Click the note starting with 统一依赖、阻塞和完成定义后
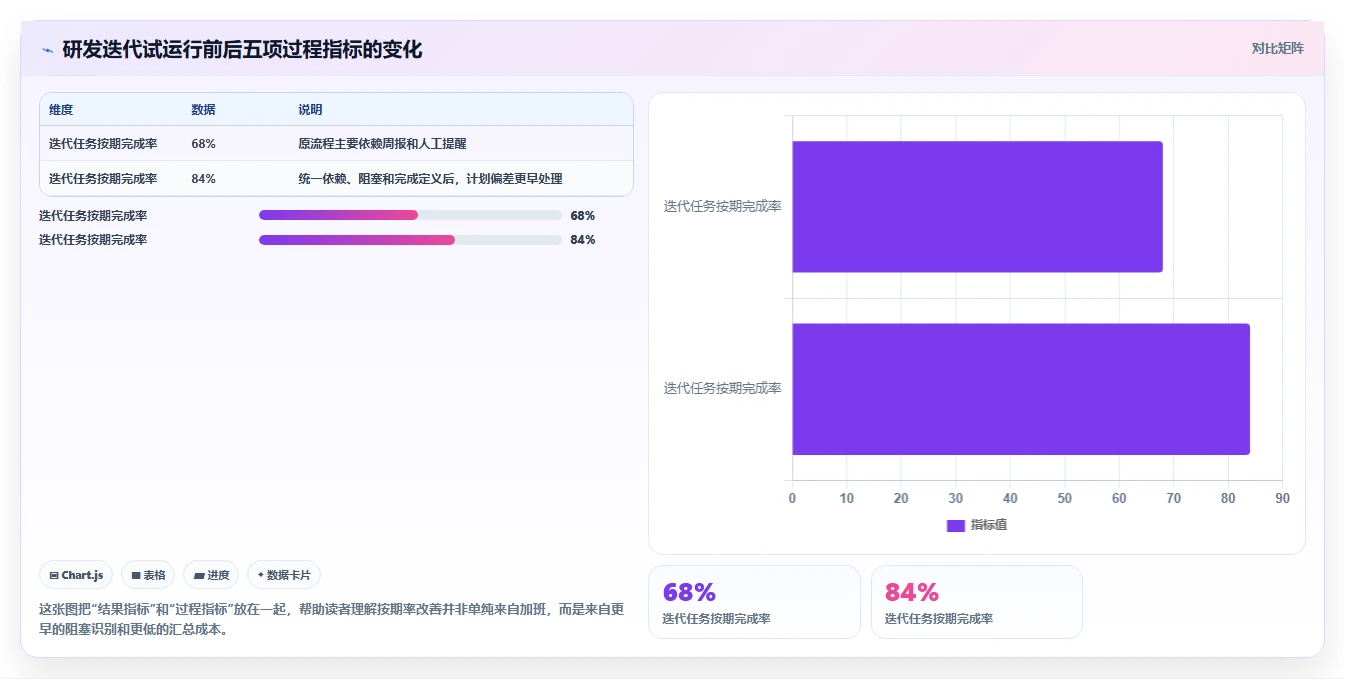Viewport: 1345px width, 679px height. [x=430, y=179]
